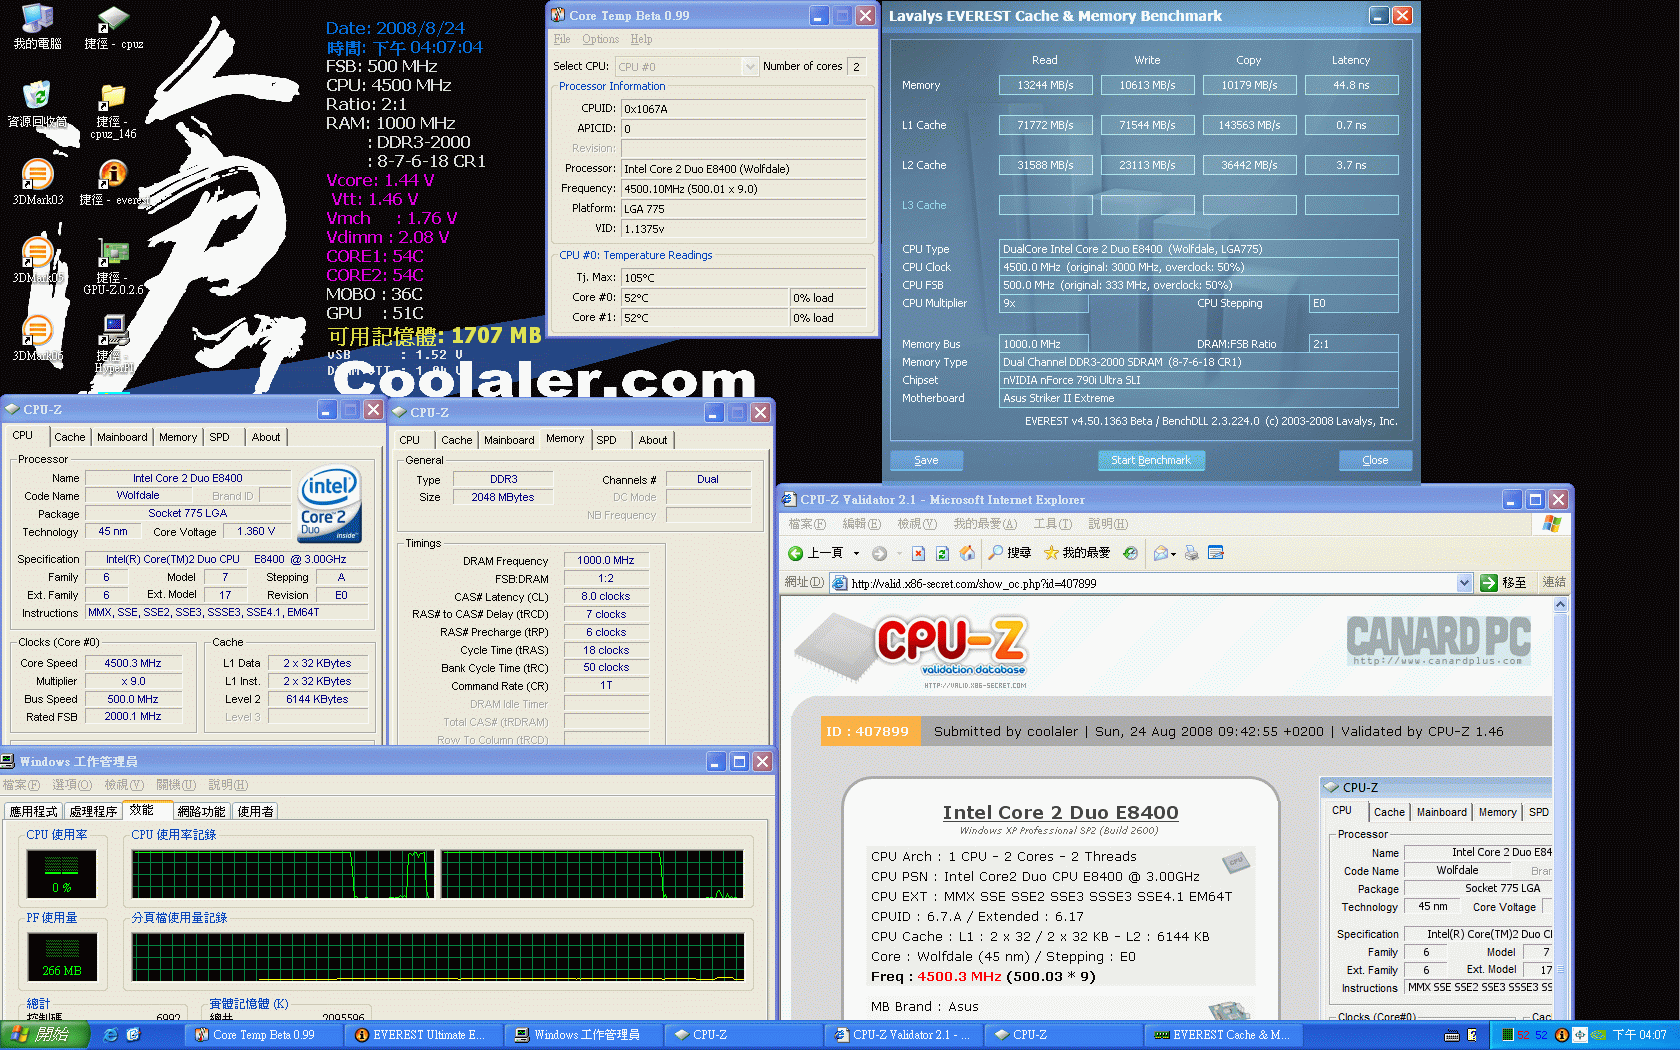Click DRAM Frequency 1000.0 MHz in CPU-Z

click(606, 560)
